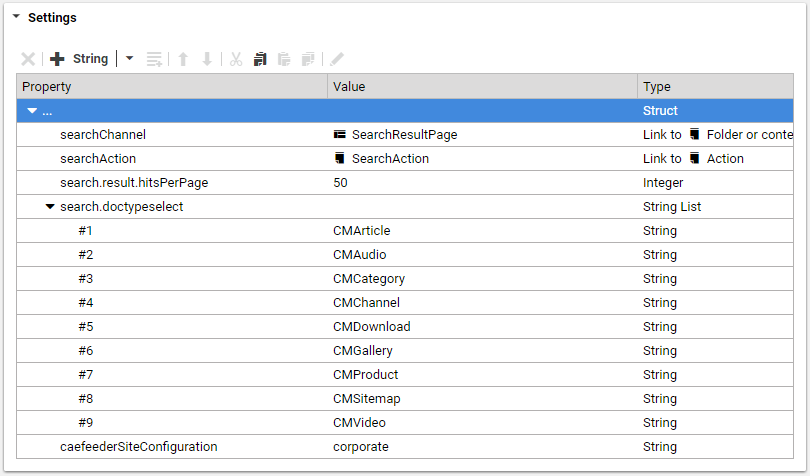Click the CMCategory value
Viewport: 810px width, 476px height.
pos(369,279)
